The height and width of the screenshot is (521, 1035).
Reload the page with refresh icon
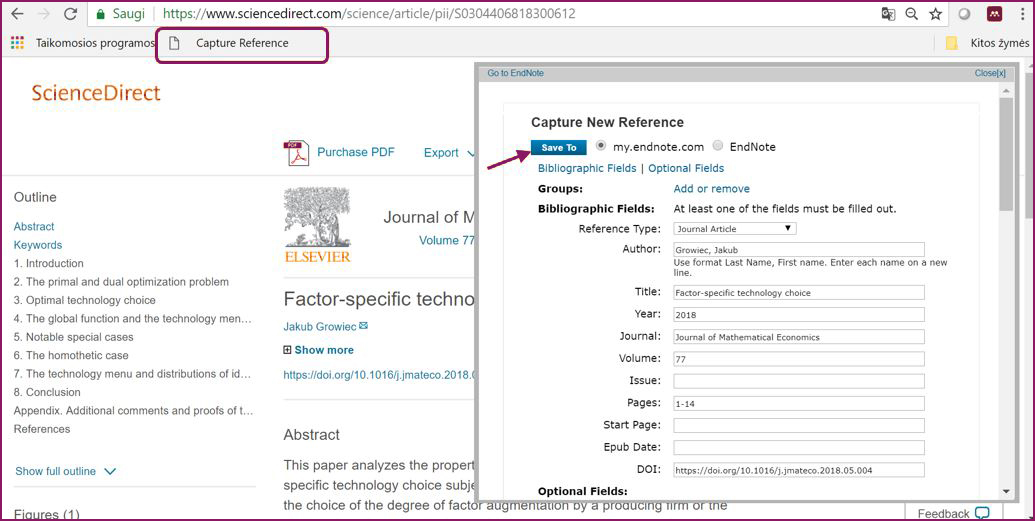[70, 14]
